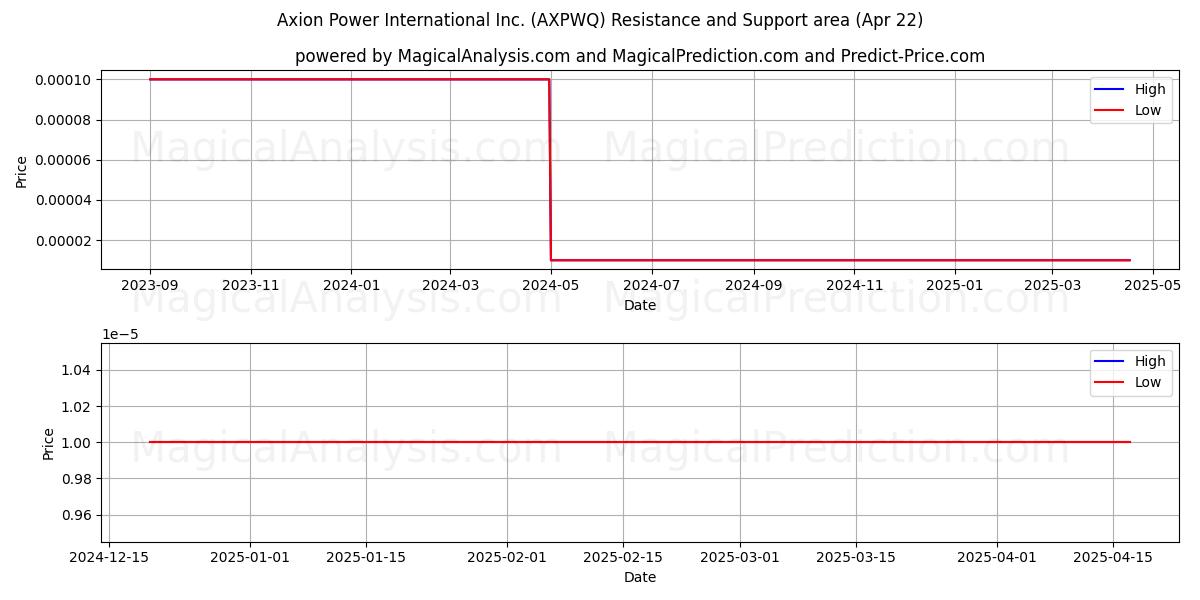
Task: Select the 1.04 y-axis label on the bottom chart
Action: point(77,370)
